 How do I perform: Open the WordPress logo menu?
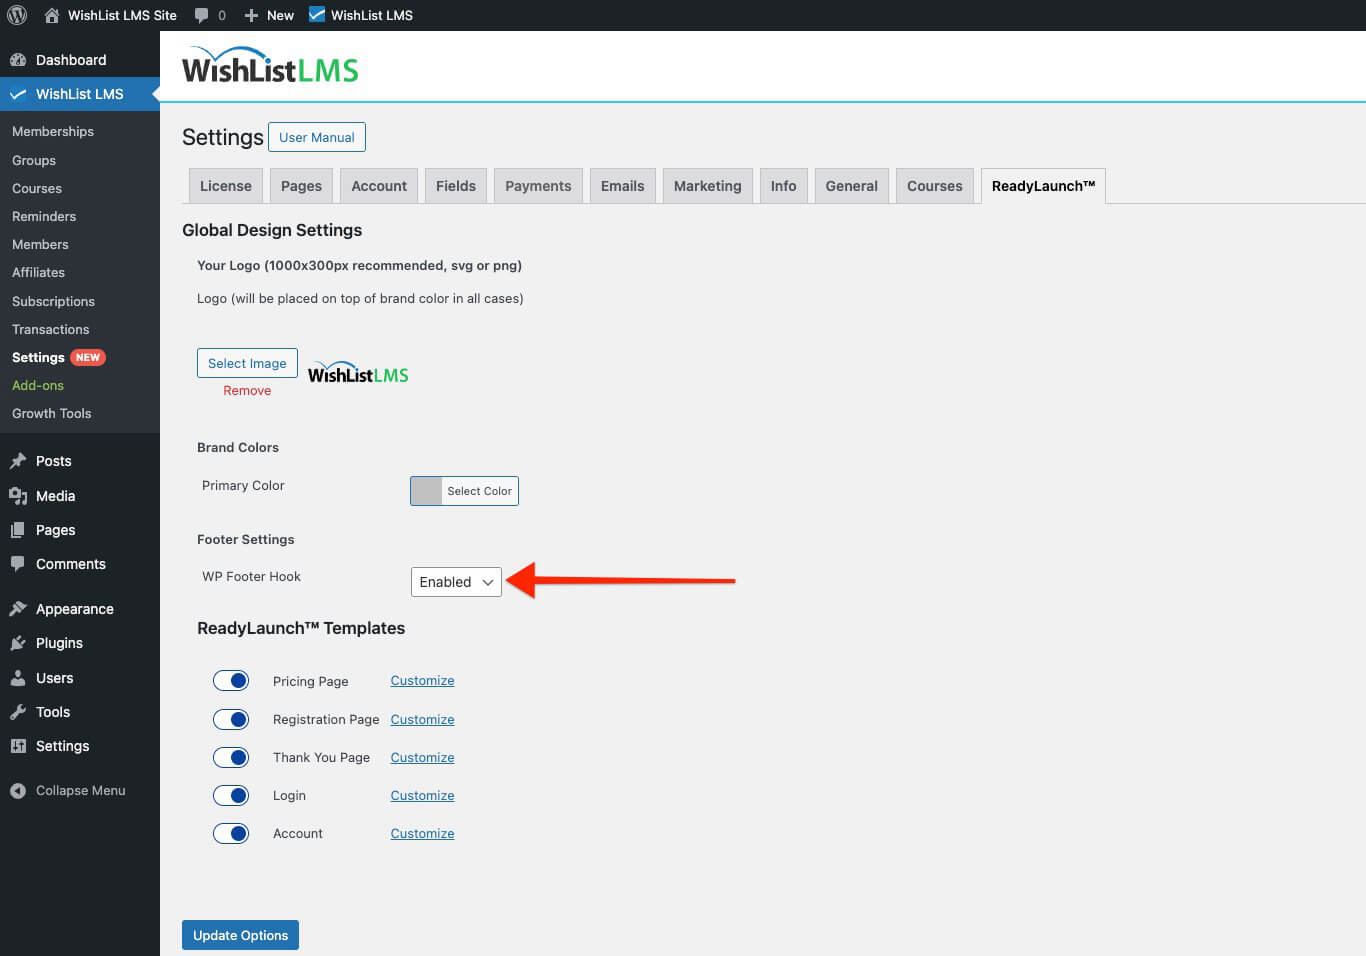[16, 15]
